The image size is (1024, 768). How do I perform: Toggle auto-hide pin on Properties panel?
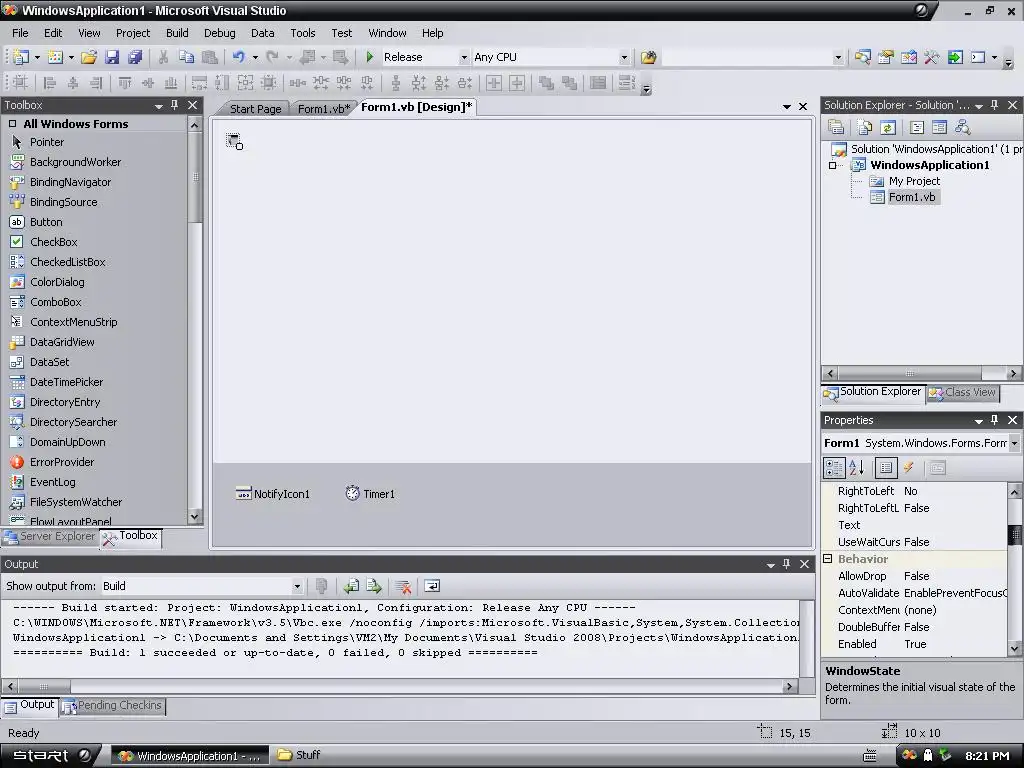tap(995, 420)
